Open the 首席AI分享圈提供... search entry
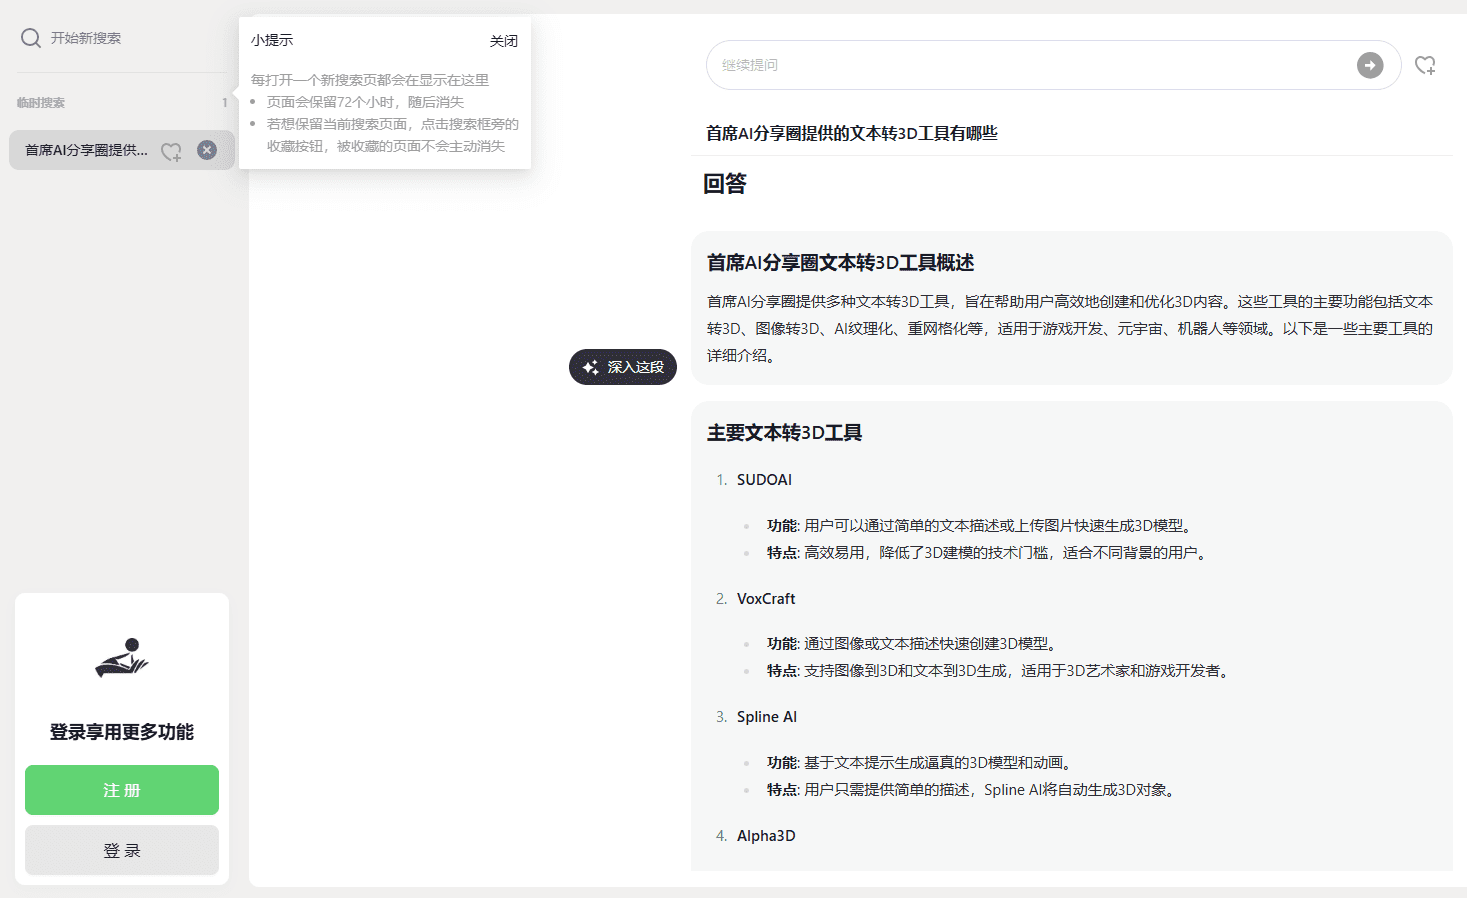 pos(86,150)
